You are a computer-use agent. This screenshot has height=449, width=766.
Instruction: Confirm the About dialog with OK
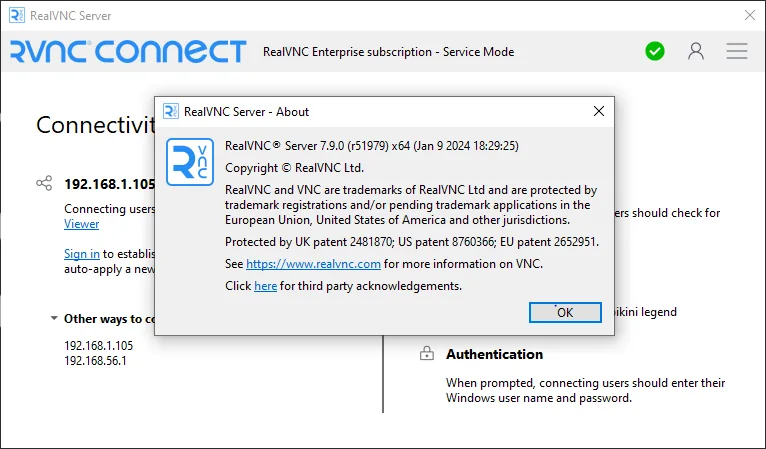click(565, 313)
